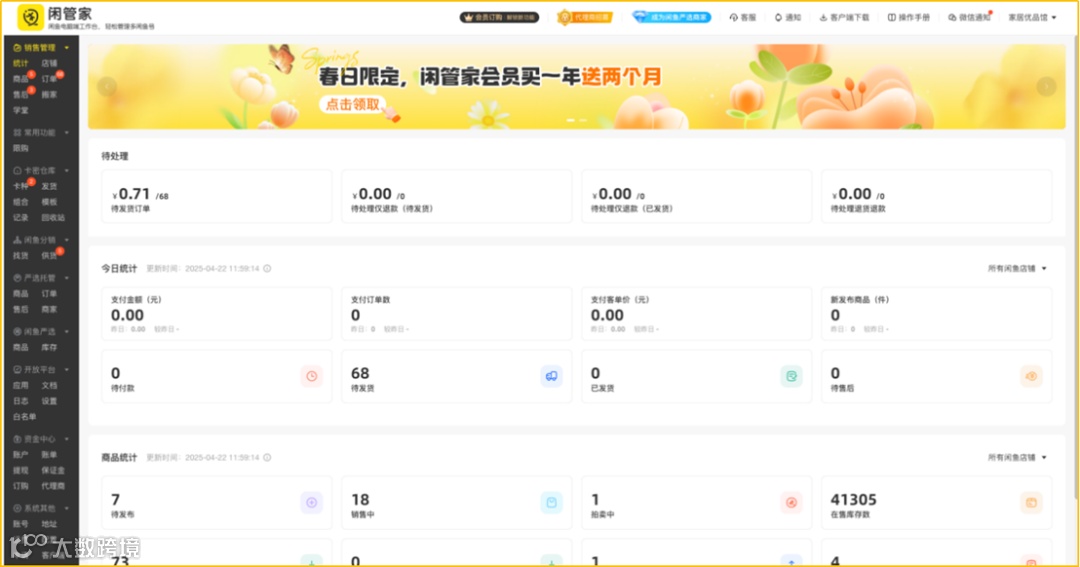This screenshot has height=567, width=1080.
Task: Click truck icon on 待发货 card
Action: [551, 376]
